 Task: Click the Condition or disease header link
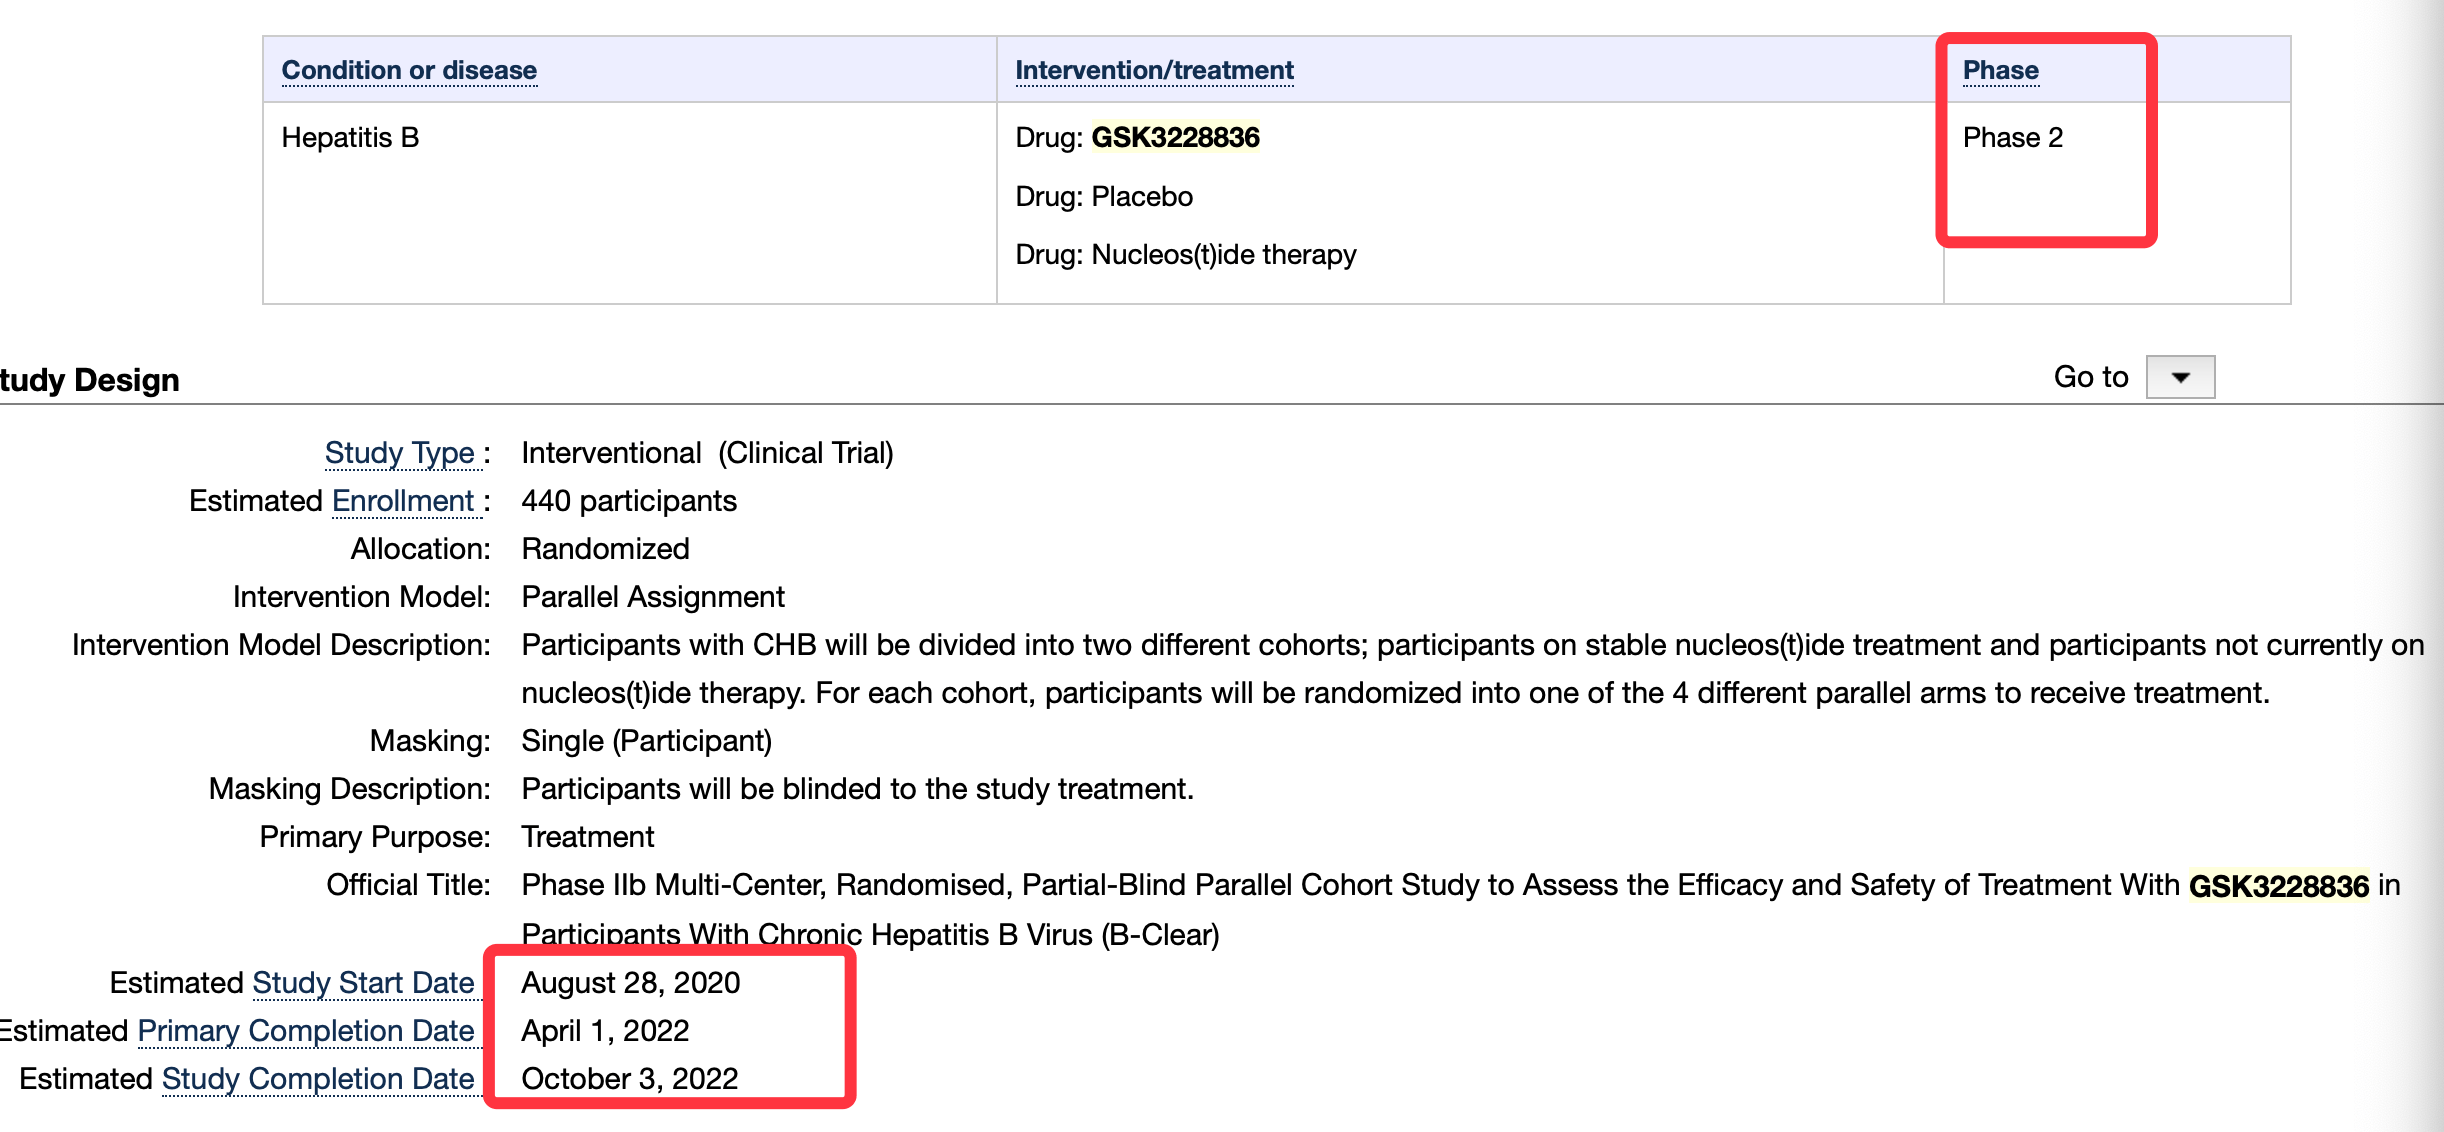tap(409, 70)
